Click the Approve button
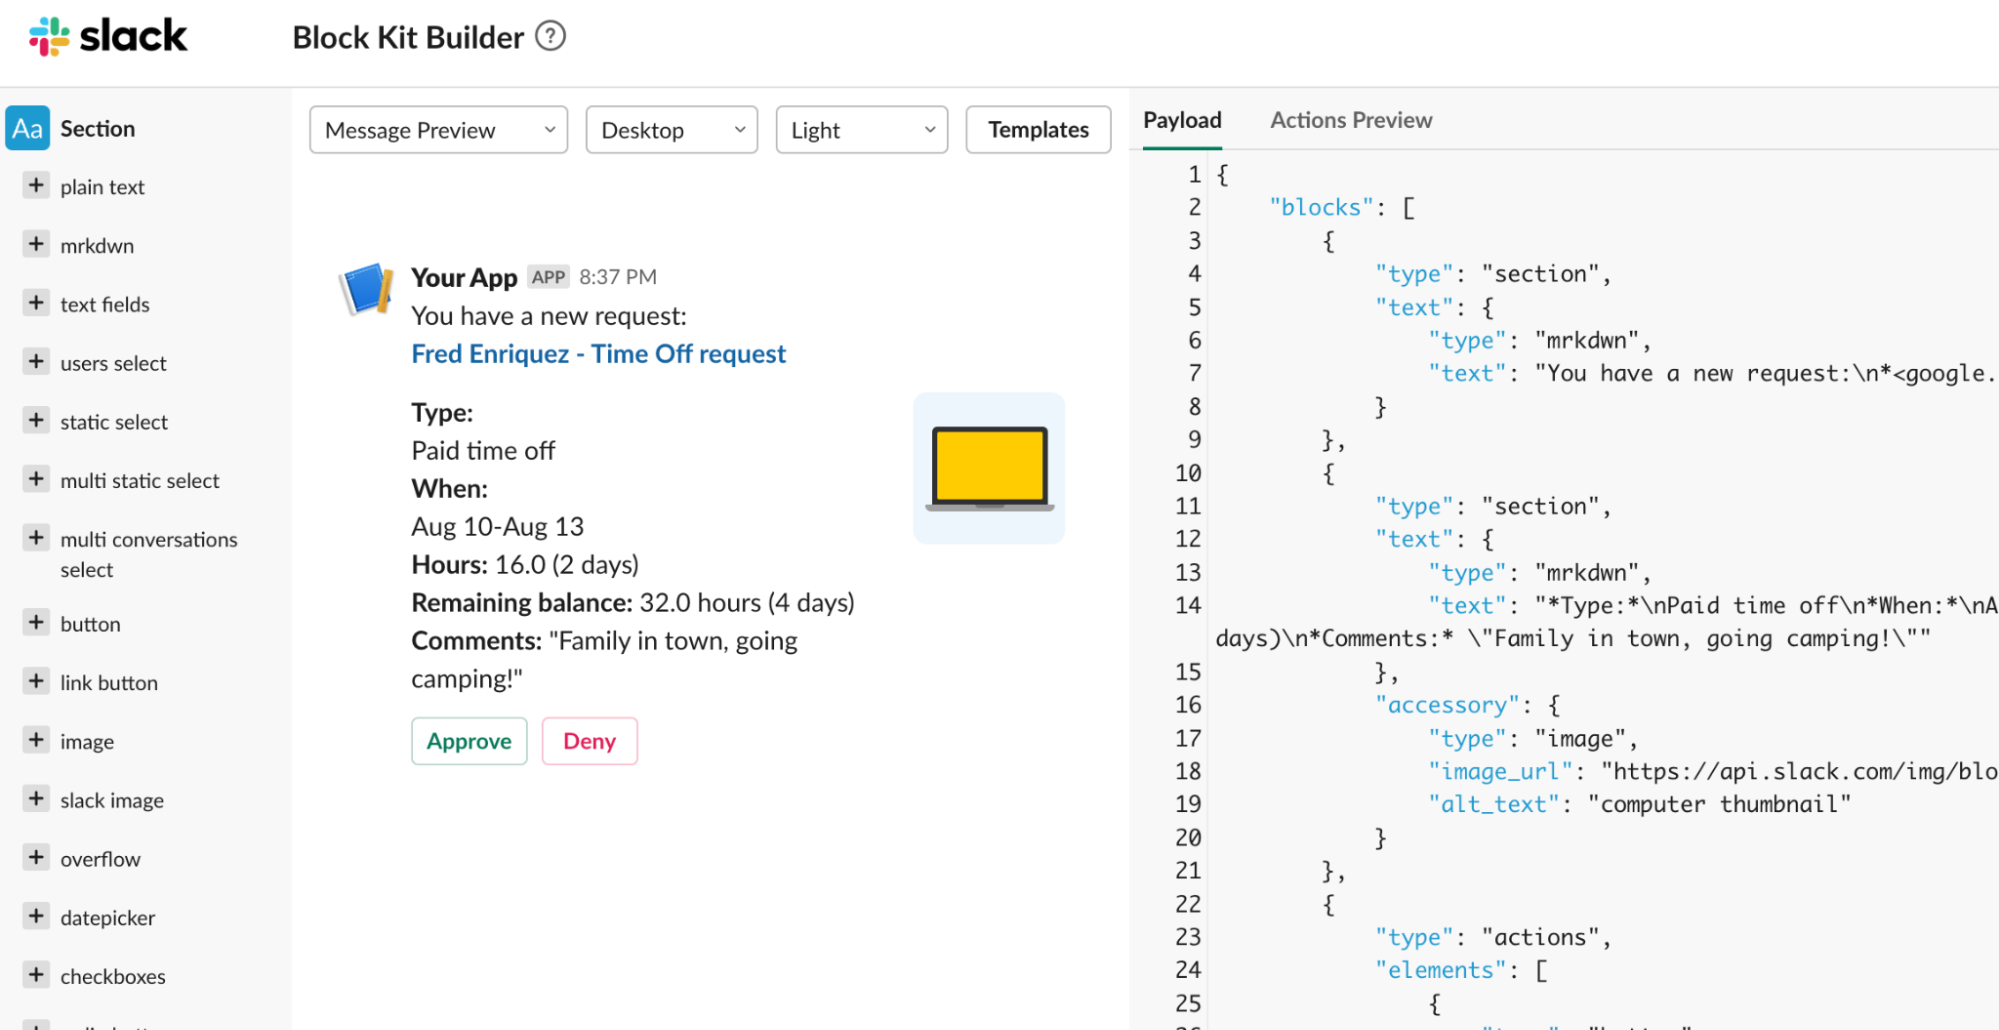The width and height of the screenshot is (1999, 1030). (468, 741)
